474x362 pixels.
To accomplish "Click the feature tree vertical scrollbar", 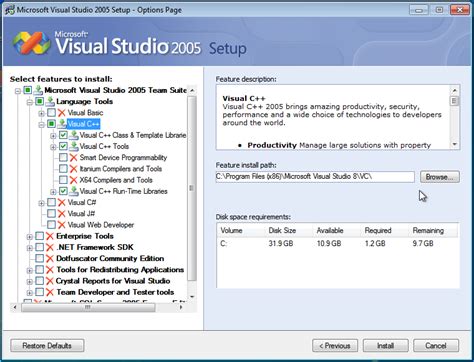I will 192,188.
